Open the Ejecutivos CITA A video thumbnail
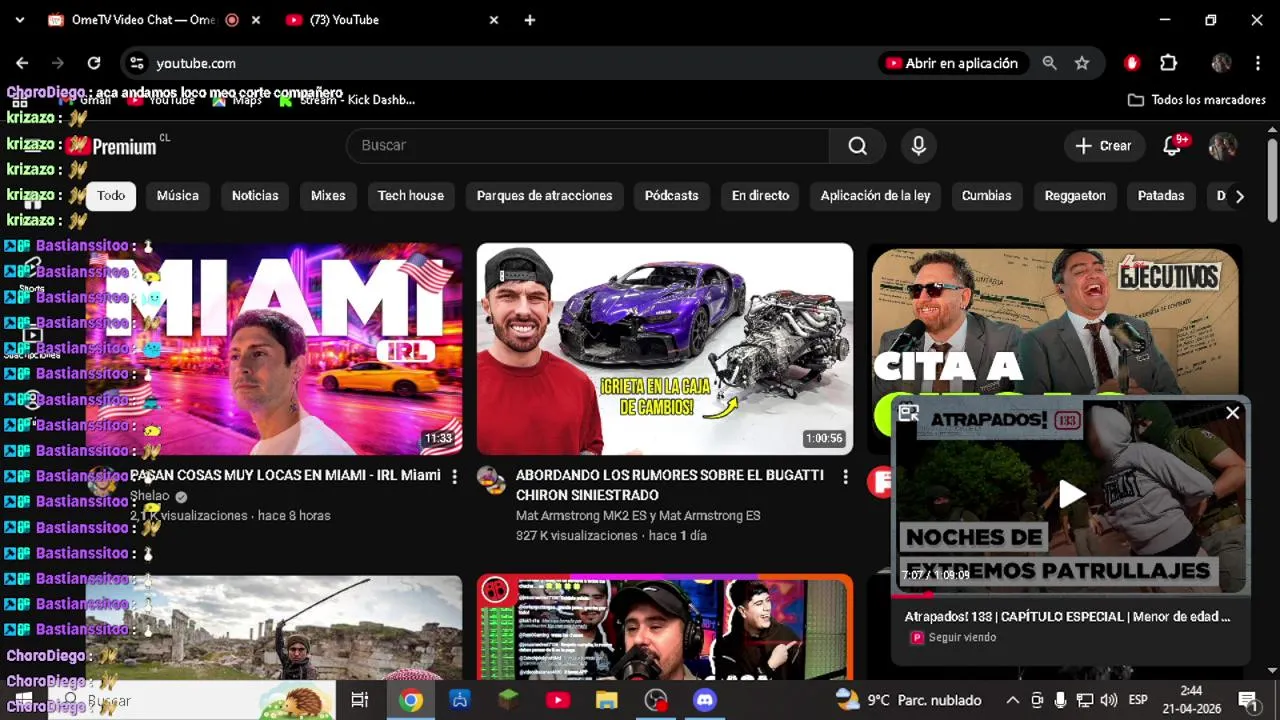Viewport: 1280px width, 720px height. click(x=1055, y=322)
